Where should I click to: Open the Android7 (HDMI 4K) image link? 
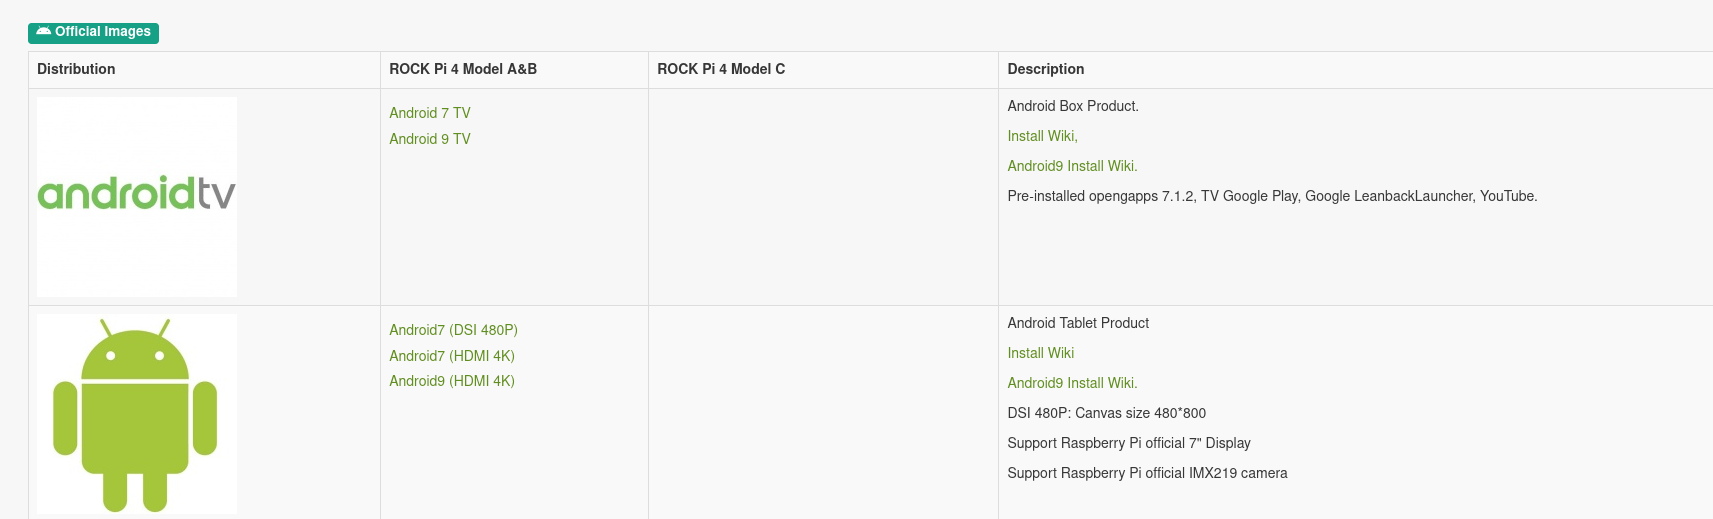(452, 356)
